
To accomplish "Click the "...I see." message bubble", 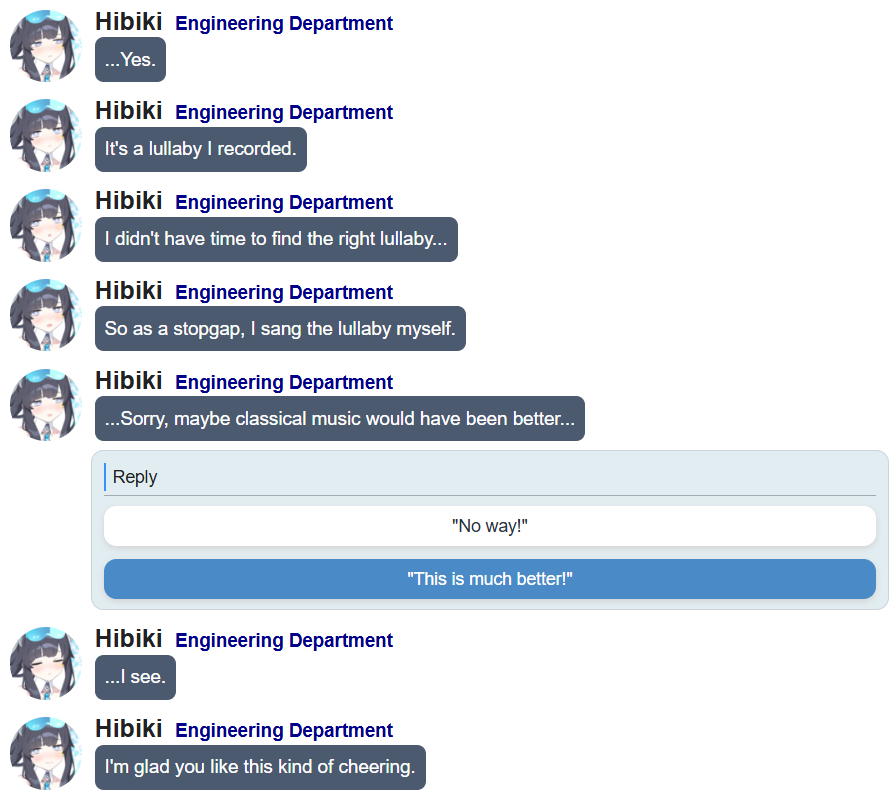I will click(135, 677).
